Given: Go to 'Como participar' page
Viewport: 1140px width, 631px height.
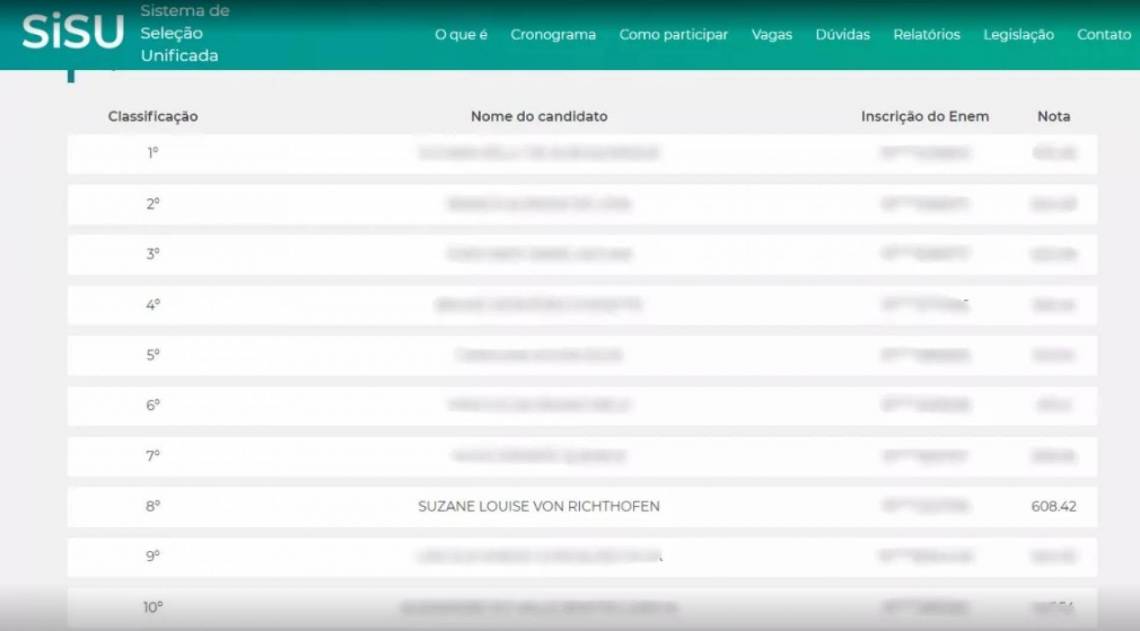Looking at the screenshot, I should pos(673,35).
